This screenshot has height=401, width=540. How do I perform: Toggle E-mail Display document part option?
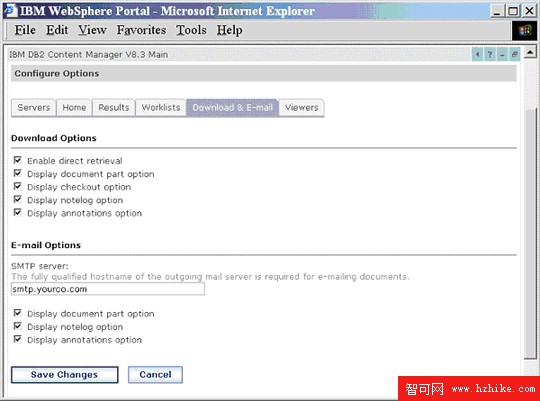coord(18,313)
